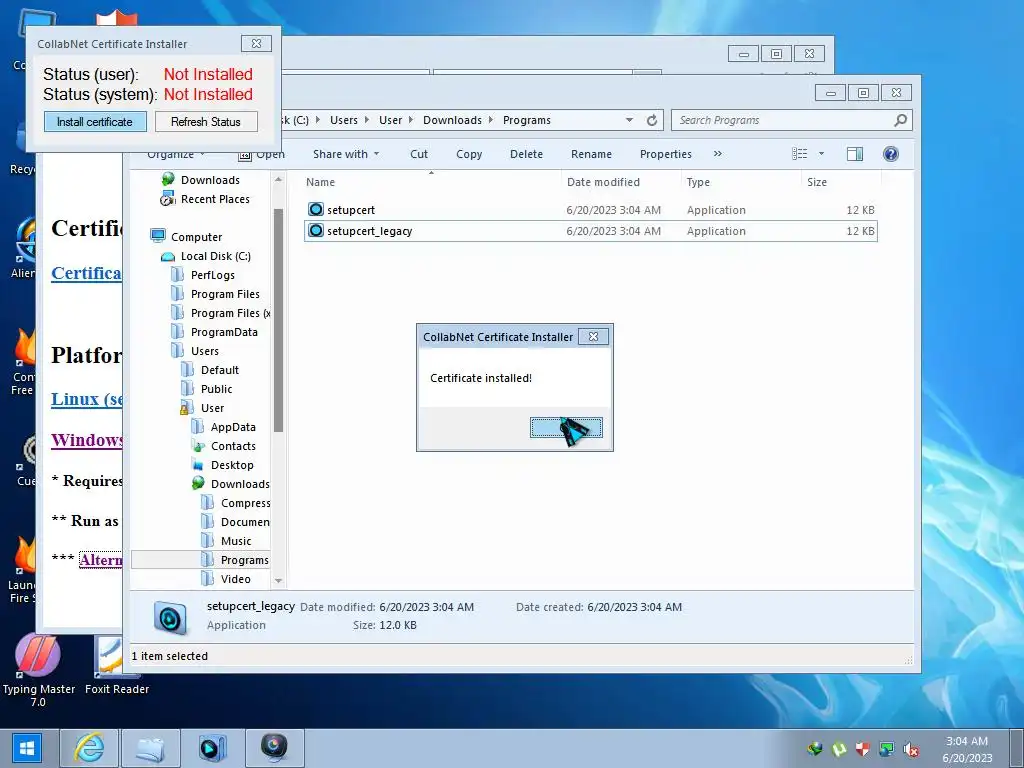The width and height of the screenshot is (1024, 768).
Task: Open Typing Master 7.0 desktop shortcut
Action: click(x=38, y=670)
